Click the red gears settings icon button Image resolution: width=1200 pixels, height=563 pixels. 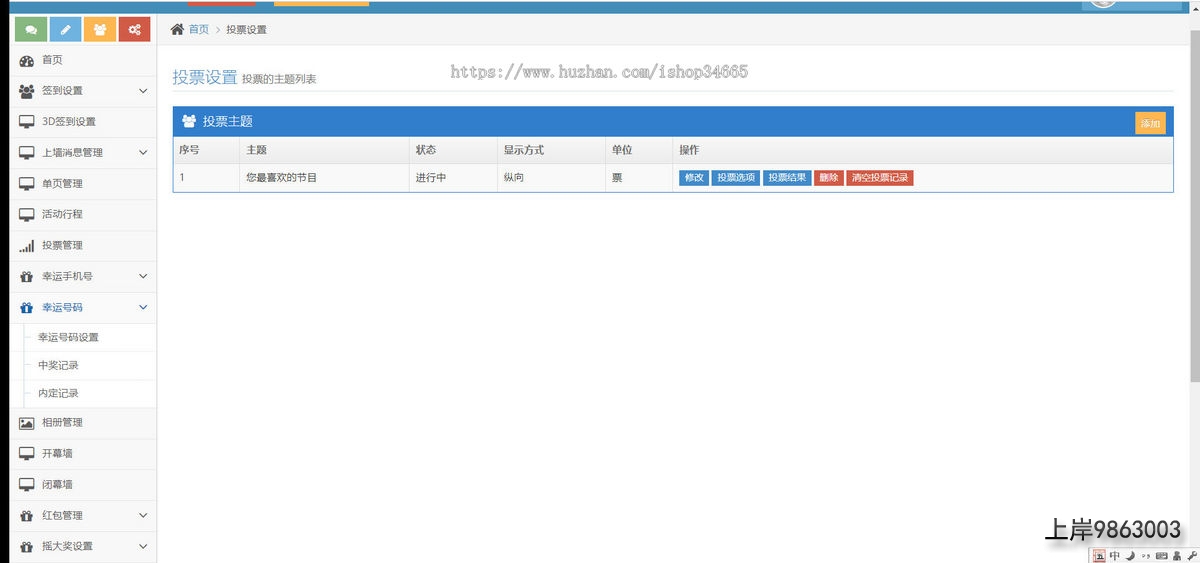[x=134, y=30]
